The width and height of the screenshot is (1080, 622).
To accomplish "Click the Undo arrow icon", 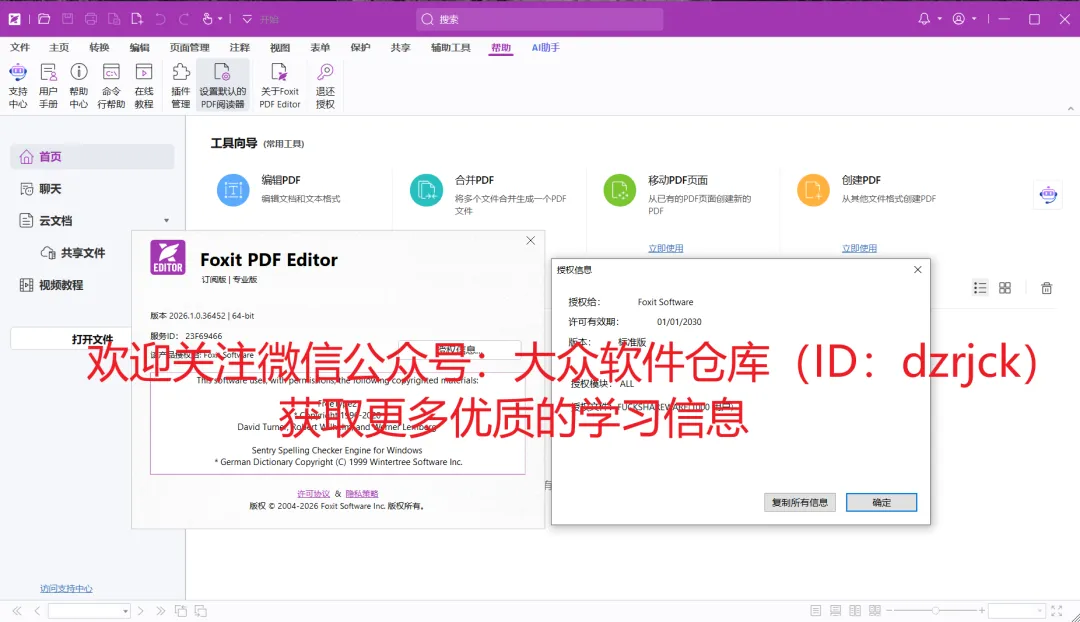I will click(x=160, y=19).
